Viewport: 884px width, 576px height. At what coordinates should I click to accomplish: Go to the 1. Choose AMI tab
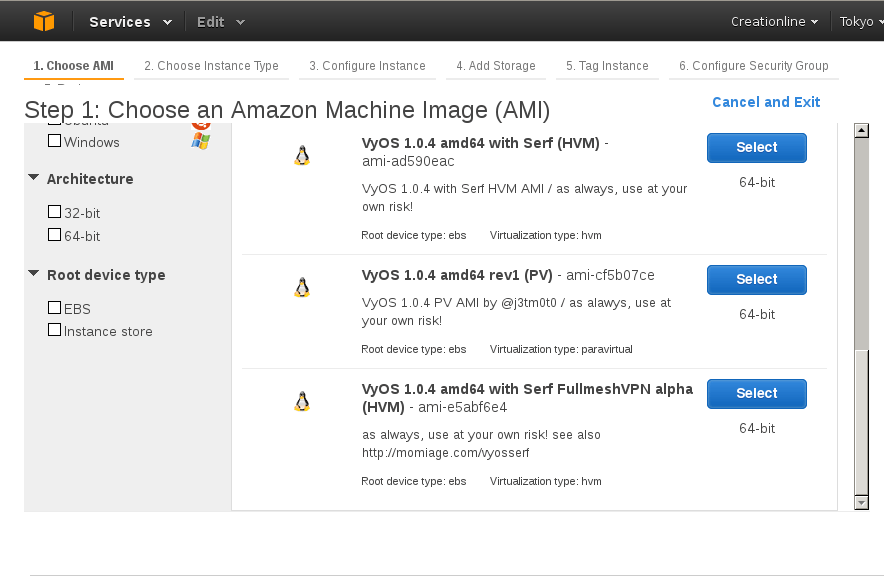click(74, 66)
